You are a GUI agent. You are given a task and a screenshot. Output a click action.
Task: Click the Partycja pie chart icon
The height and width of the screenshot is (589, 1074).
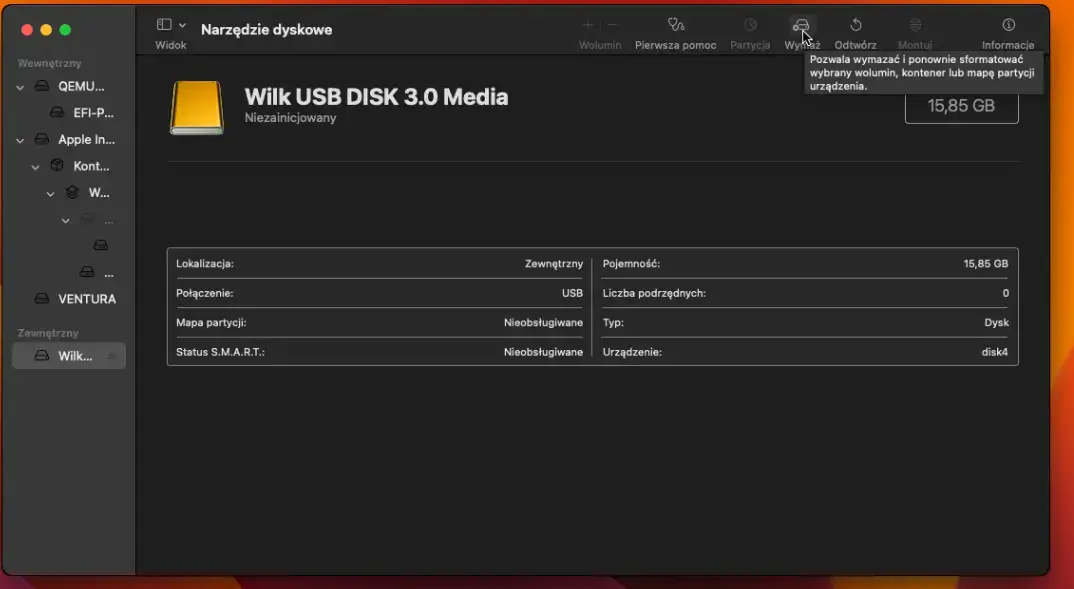[750, 25]
